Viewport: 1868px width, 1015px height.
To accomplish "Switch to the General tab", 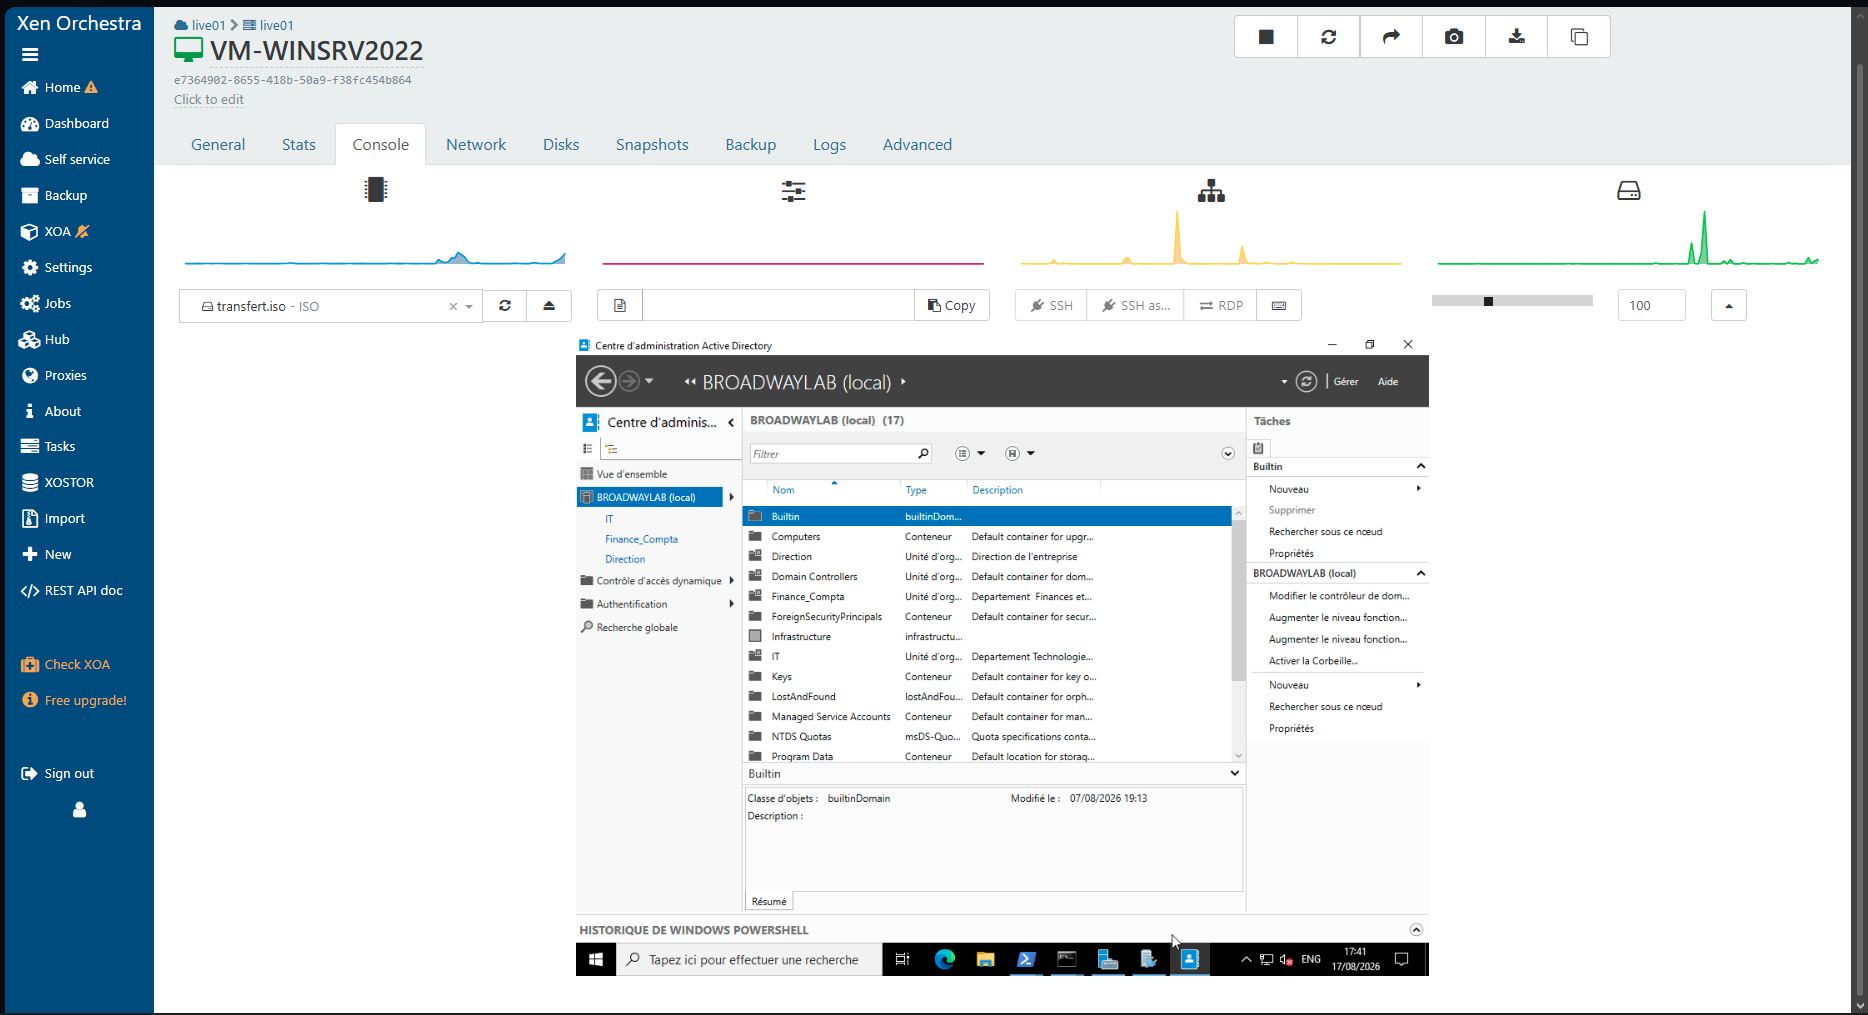I will (218, 144).
